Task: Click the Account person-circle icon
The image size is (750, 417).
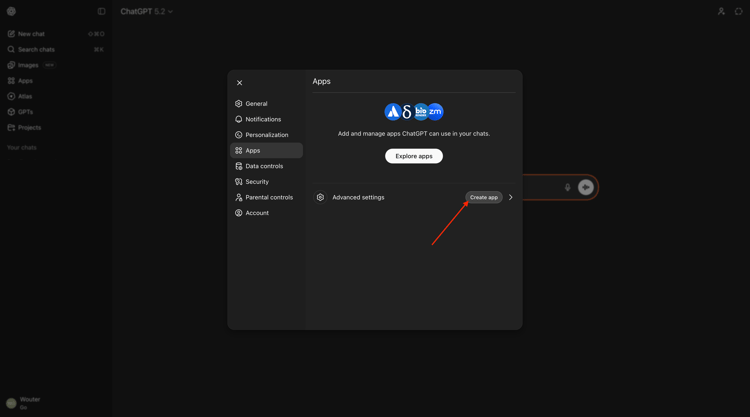Action: [239, 213]
